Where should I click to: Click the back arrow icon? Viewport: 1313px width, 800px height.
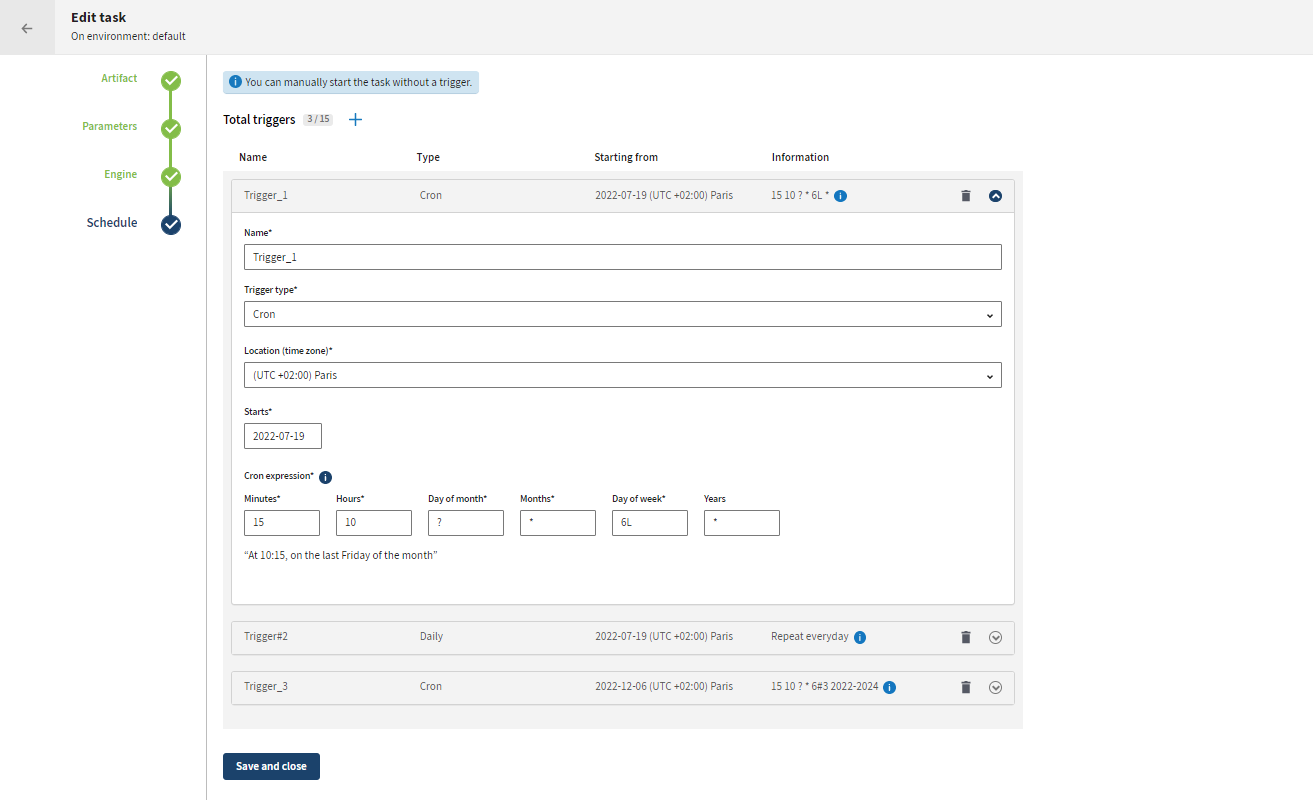pyautogui.click(x=27, y=28)
